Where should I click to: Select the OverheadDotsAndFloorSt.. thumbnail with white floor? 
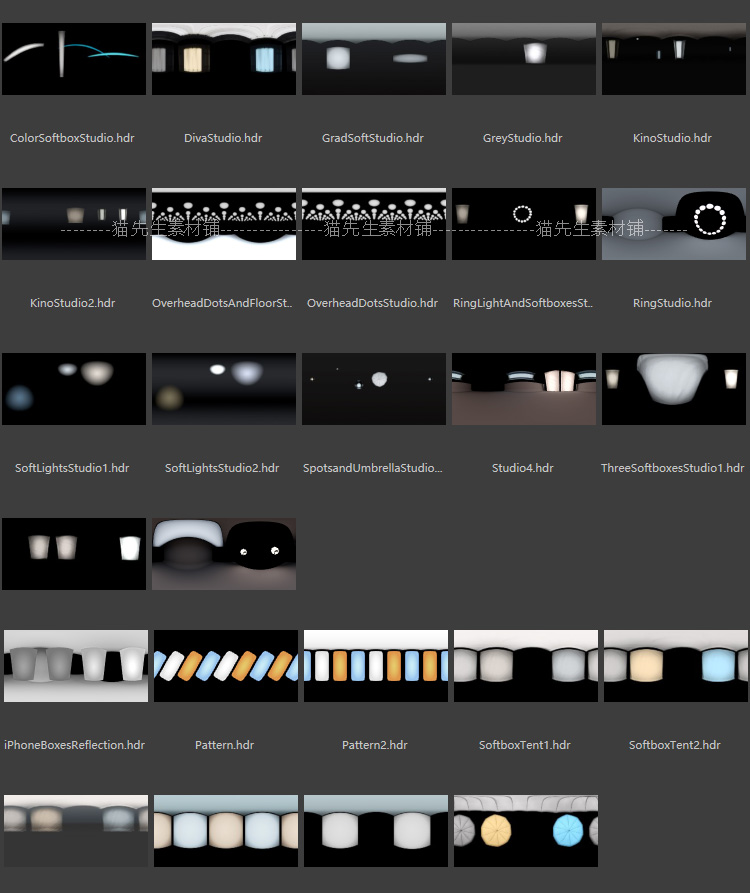224,224
